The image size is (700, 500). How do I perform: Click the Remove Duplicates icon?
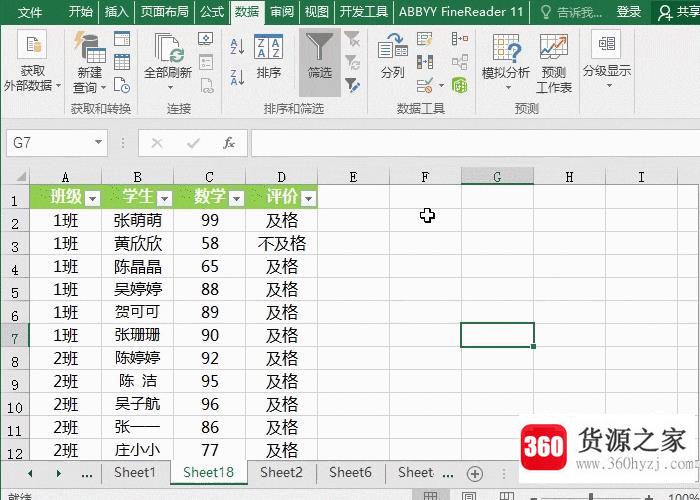tap(425, 62)
